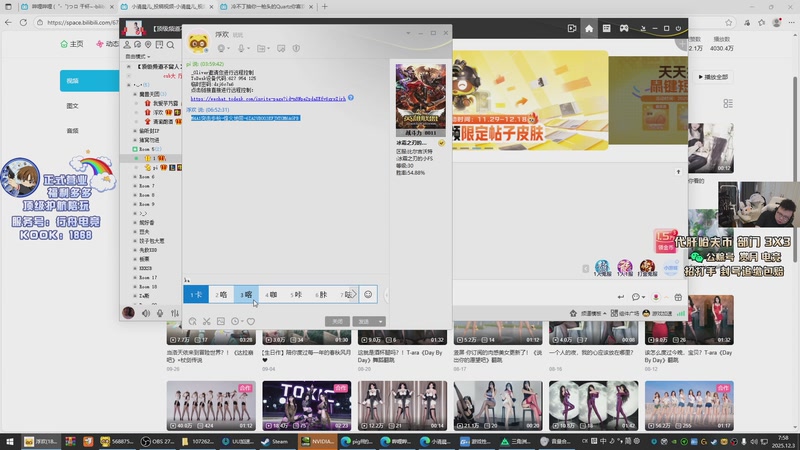
Task: Click the microphone icon in chat header
Action: point(241,48)
